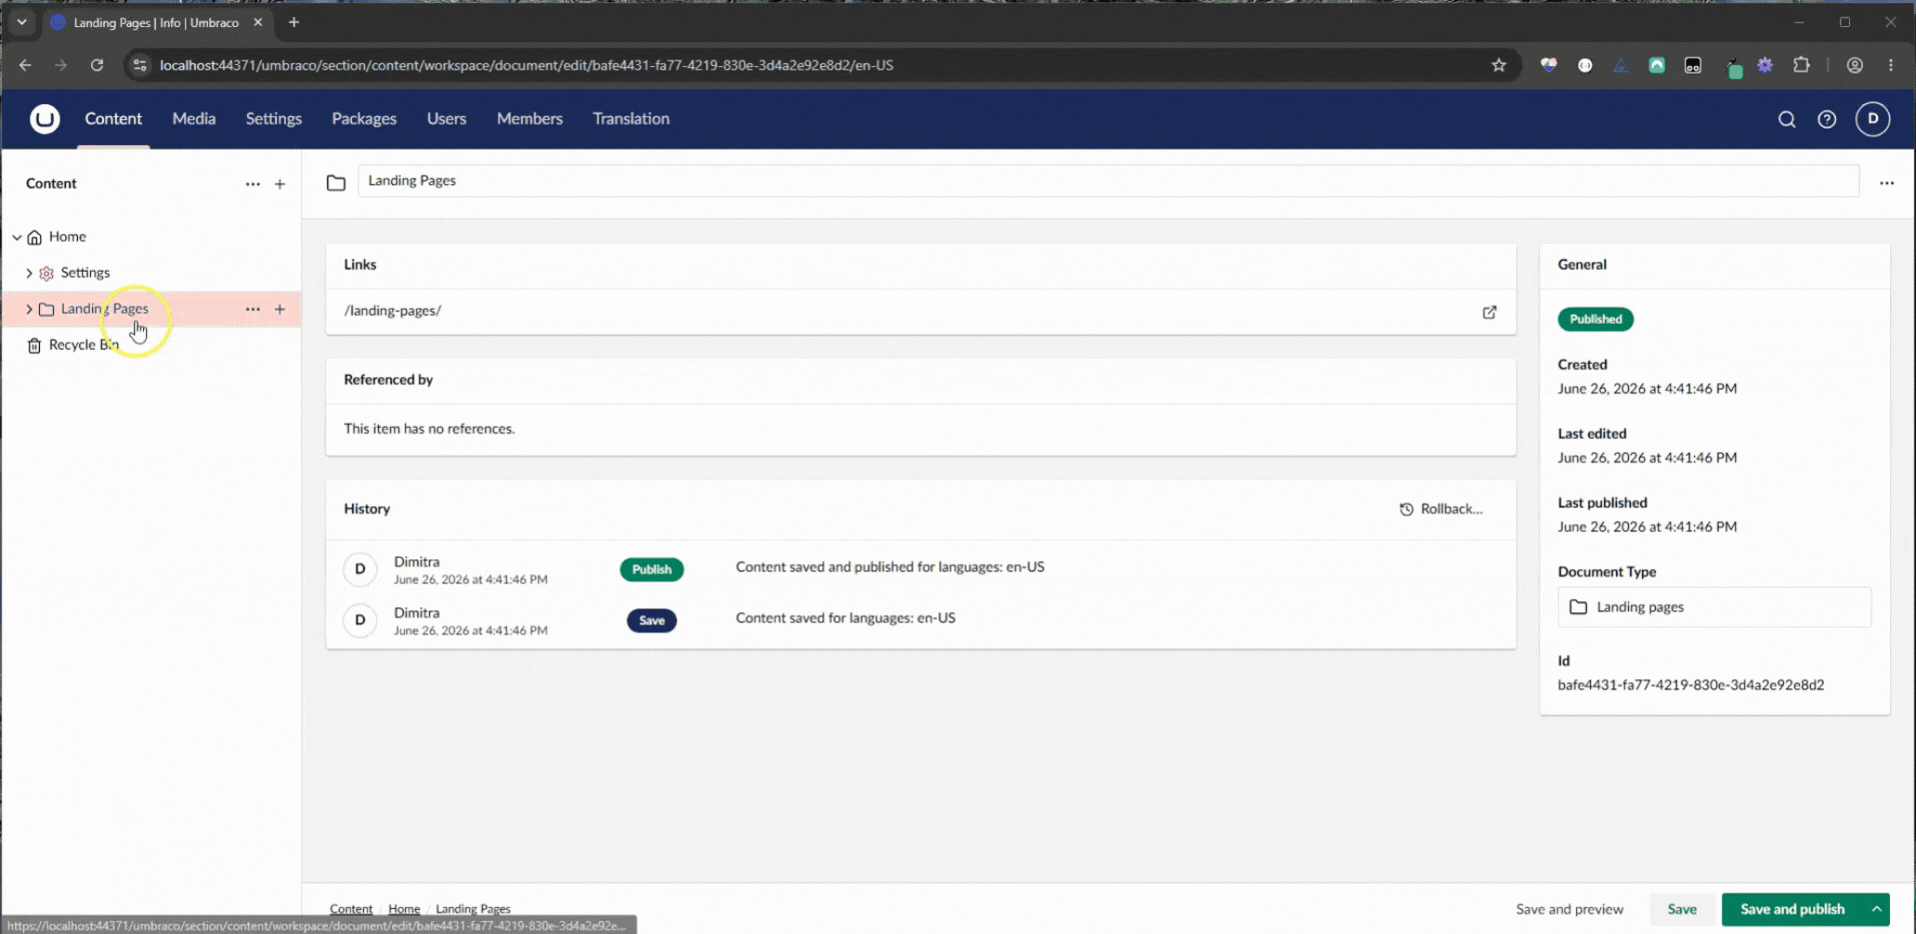The image size is (1916, 934).
Task: Select Landing Pages in the content tree
Action: [x=104, y=309]
